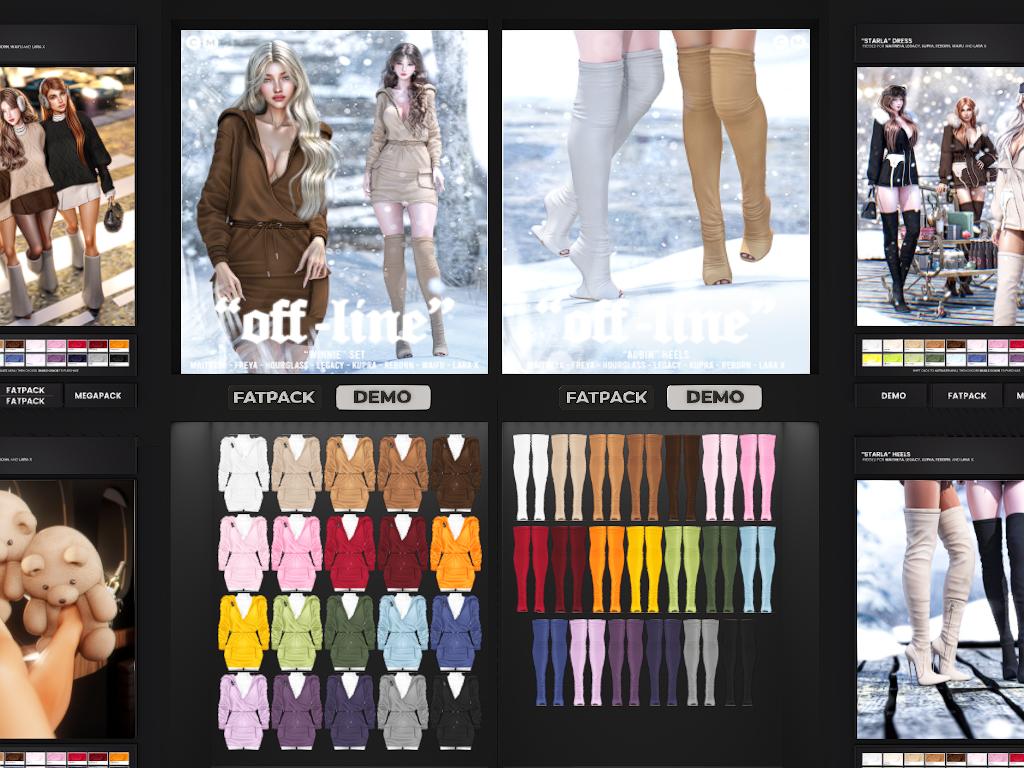The height and width of the screenshot is (768, 1024).
Task: Pick the orange hoodie dress option
Action: (456, 551)
